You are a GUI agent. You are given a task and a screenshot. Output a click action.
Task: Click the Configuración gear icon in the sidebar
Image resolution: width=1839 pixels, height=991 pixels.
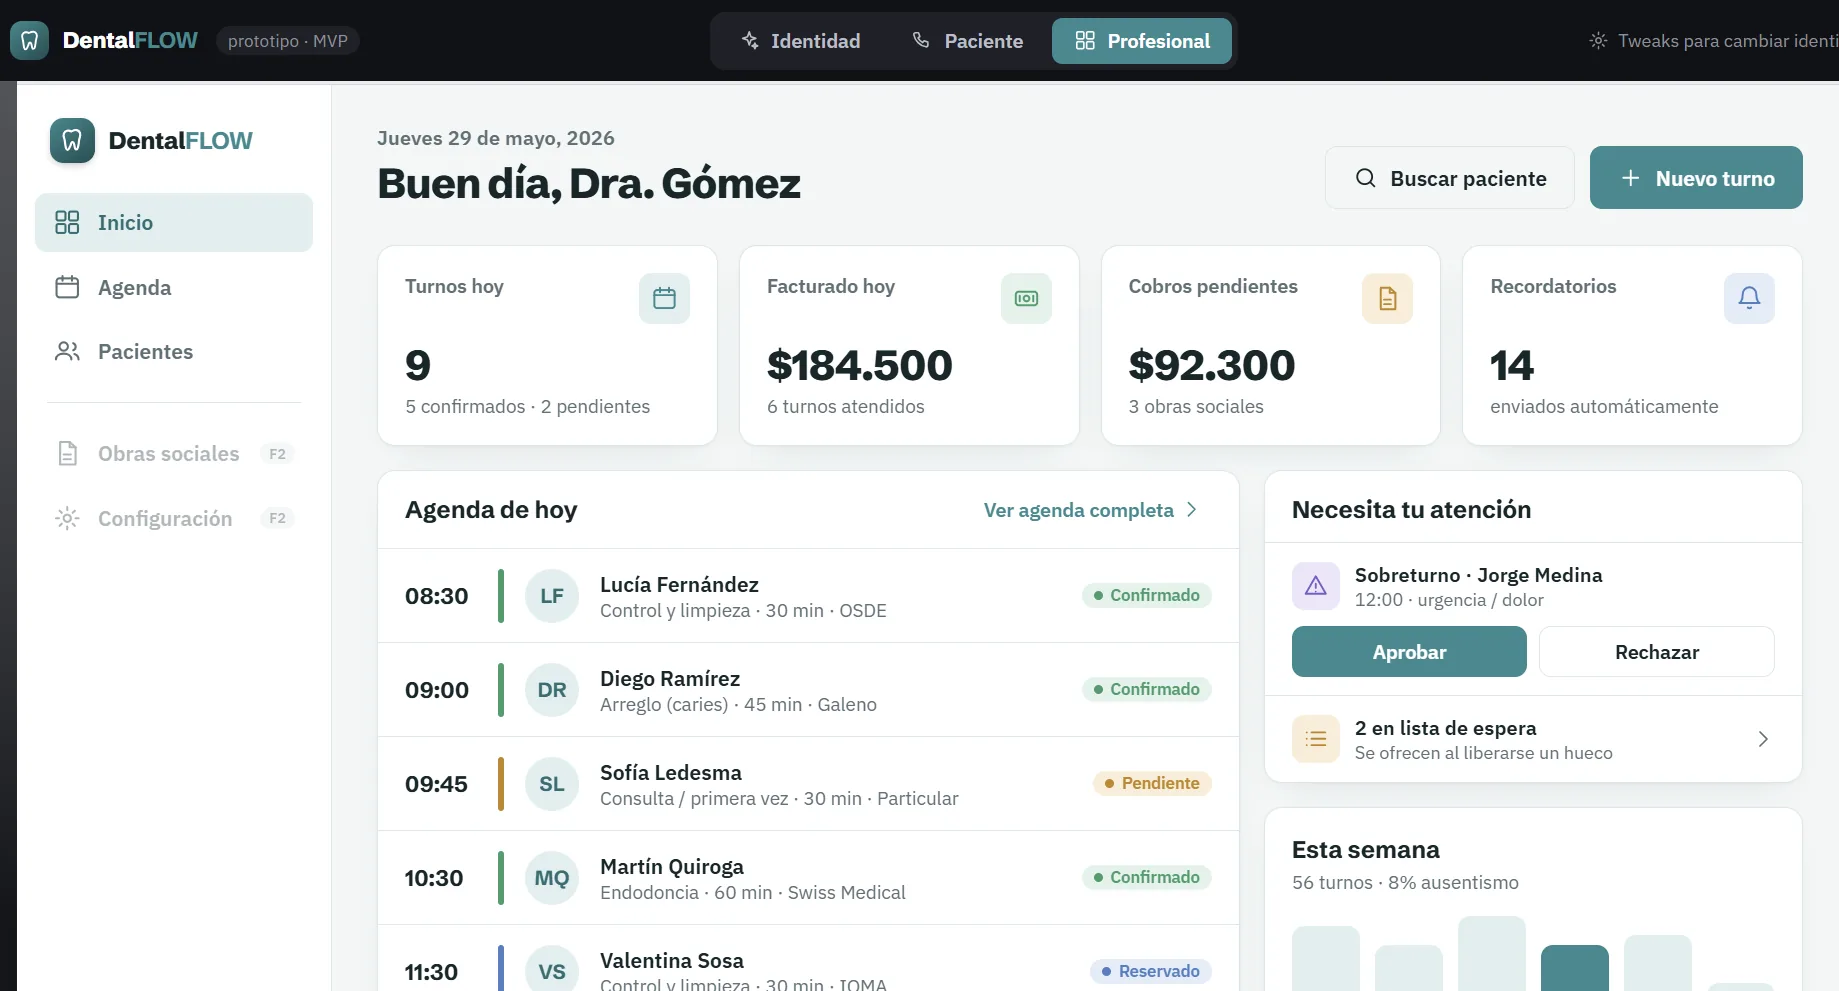(x=67, y=518)
